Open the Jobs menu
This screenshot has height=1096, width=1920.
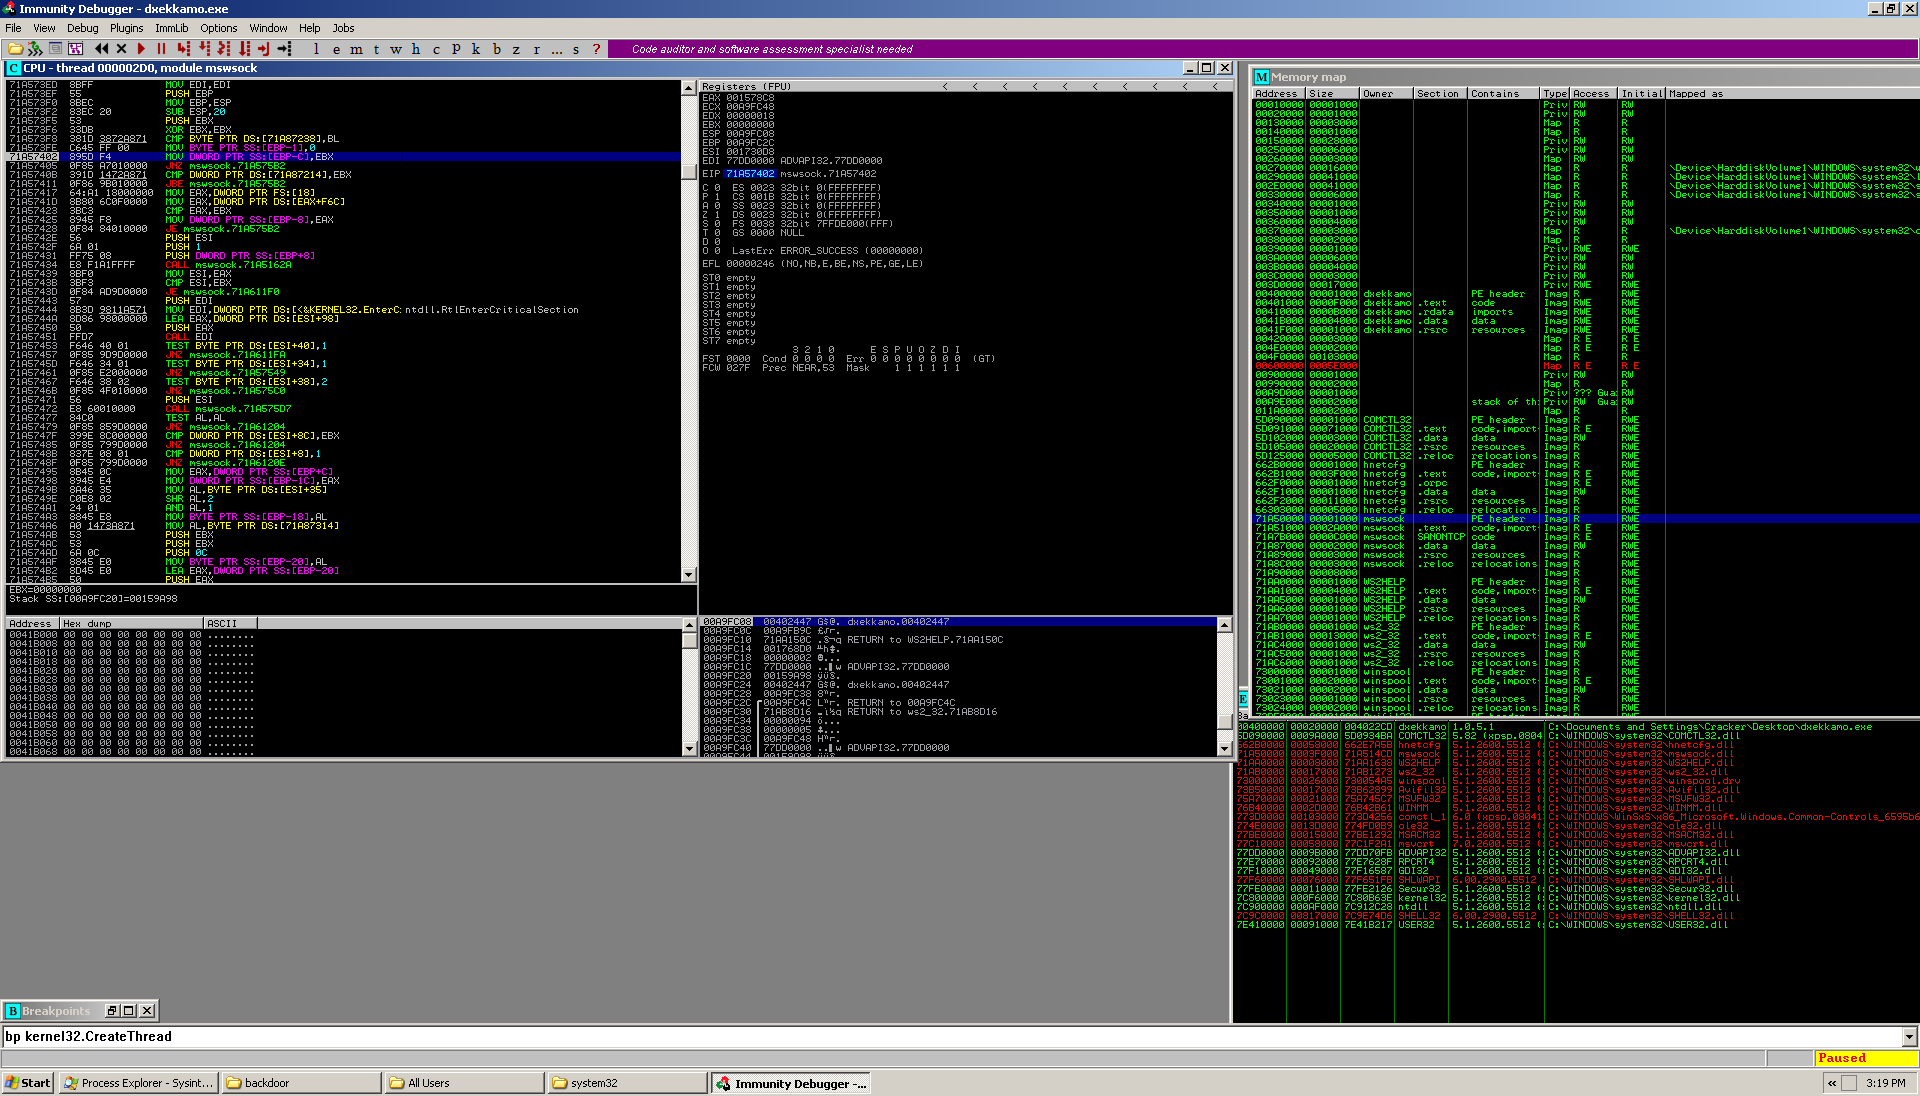point(343,28)
